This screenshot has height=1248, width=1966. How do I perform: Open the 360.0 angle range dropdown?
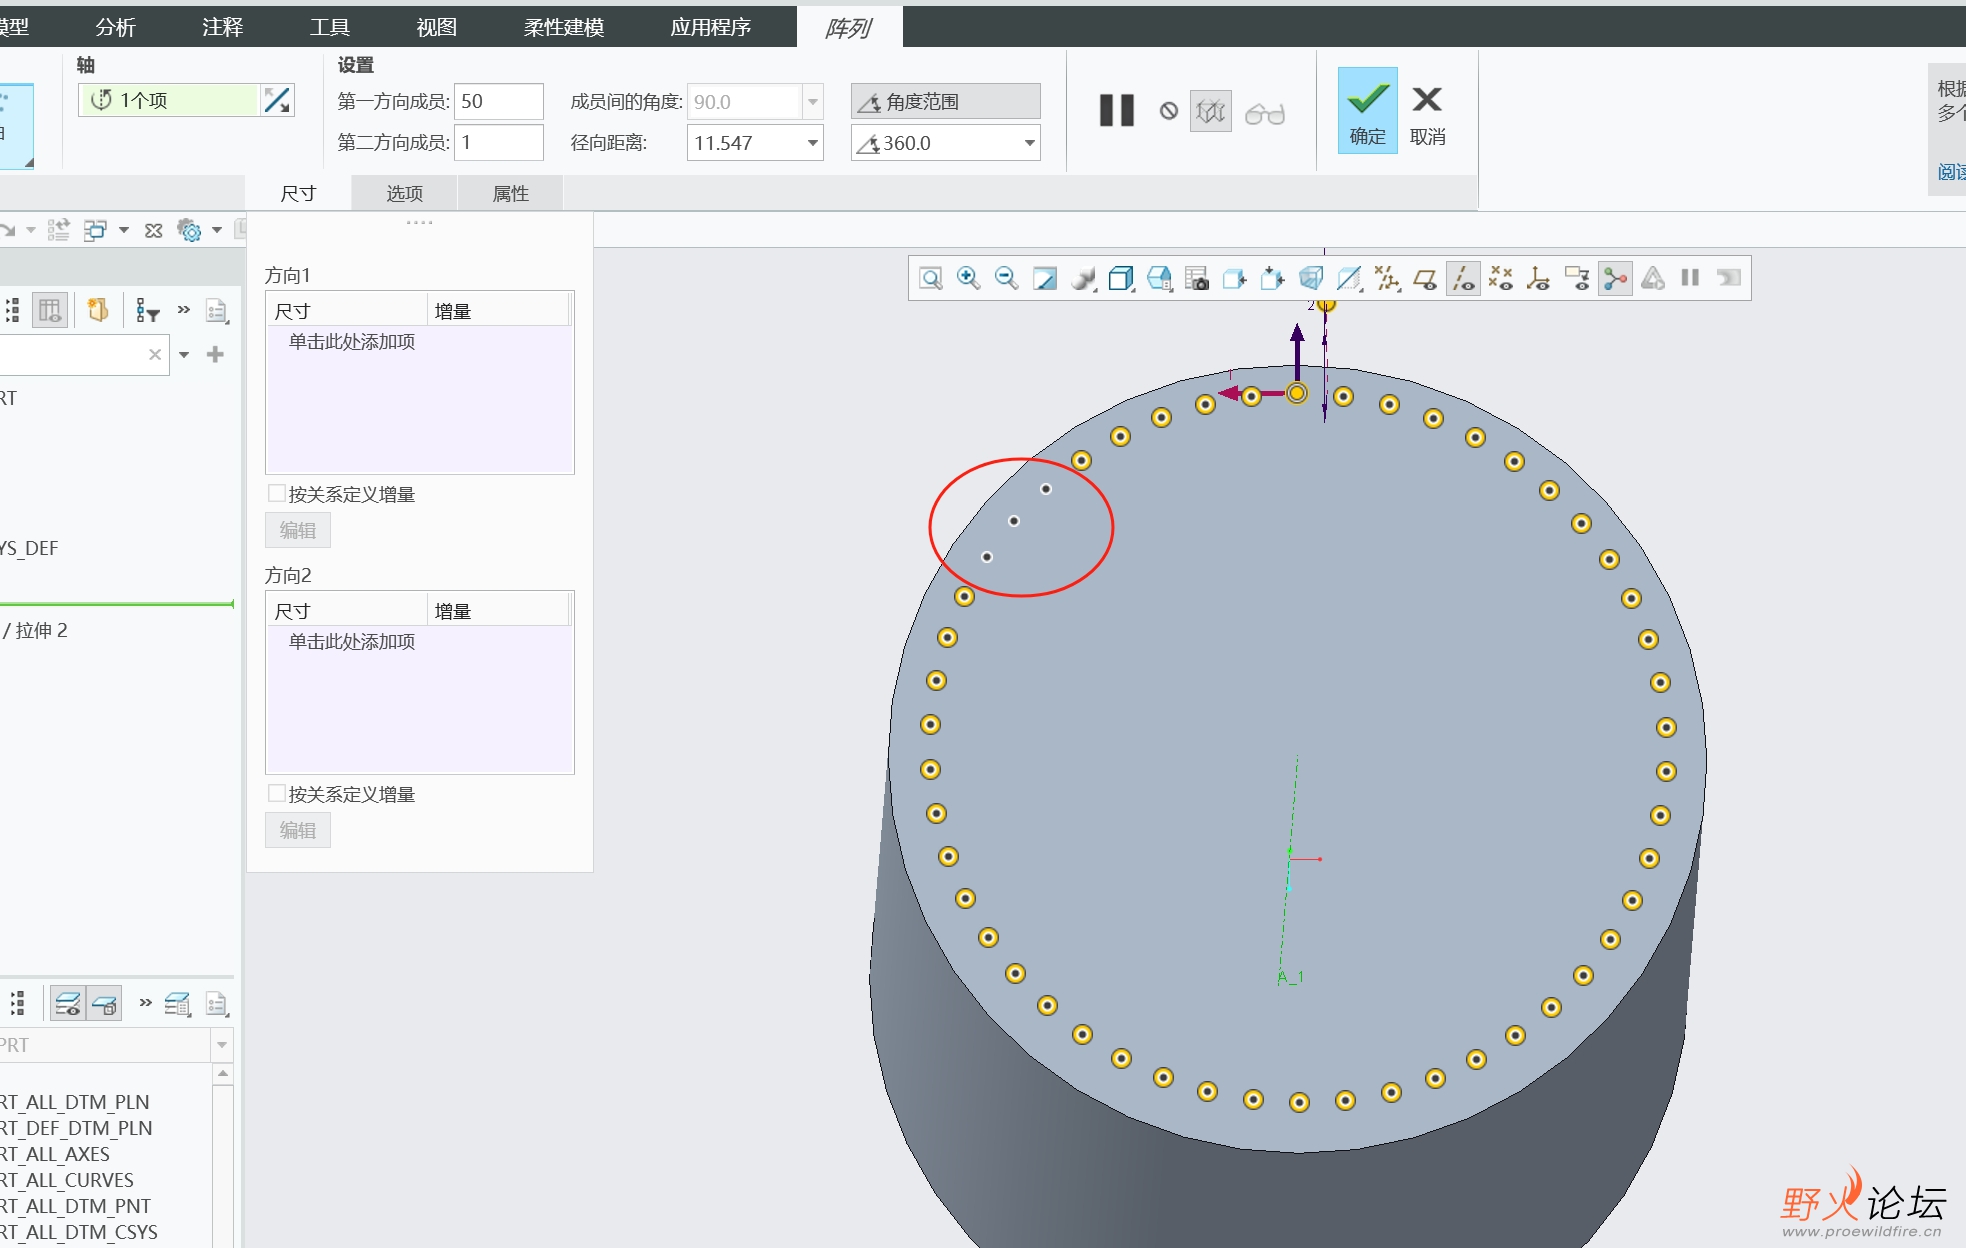(1029, 143)
